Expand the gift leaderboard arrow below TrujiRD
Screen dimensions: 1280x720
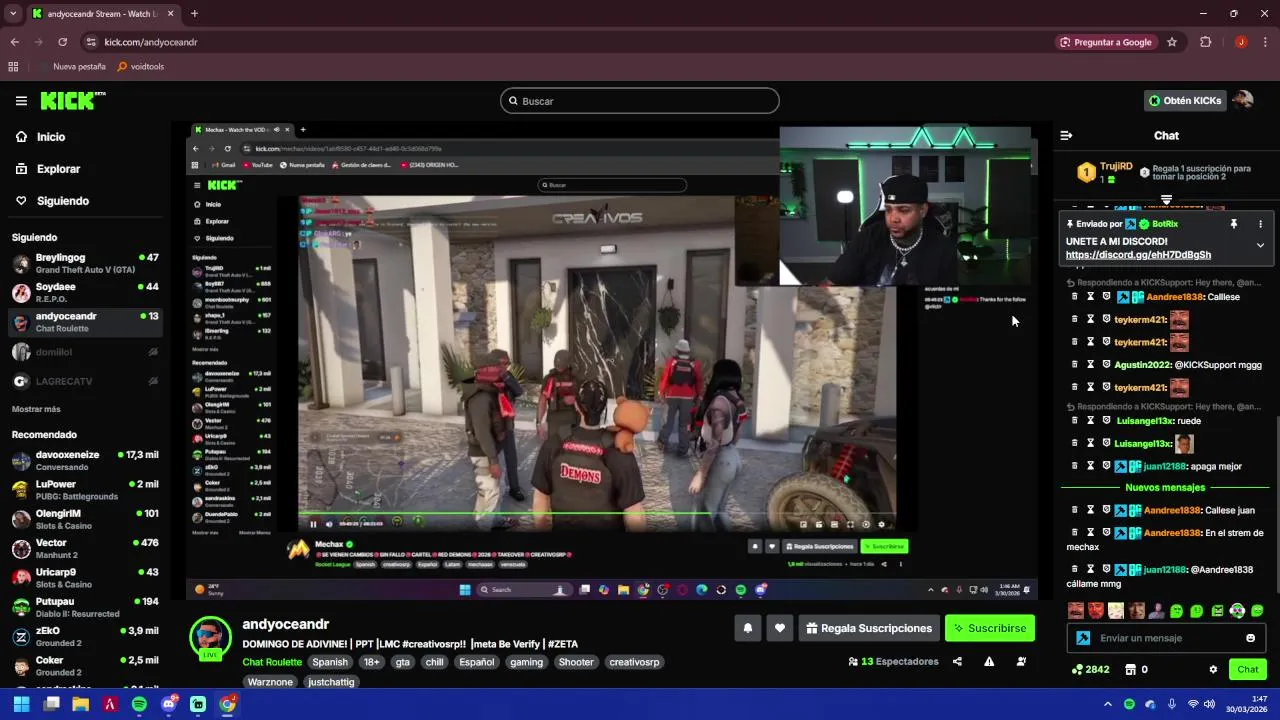pyautogui.click(x=1166, y=199)
